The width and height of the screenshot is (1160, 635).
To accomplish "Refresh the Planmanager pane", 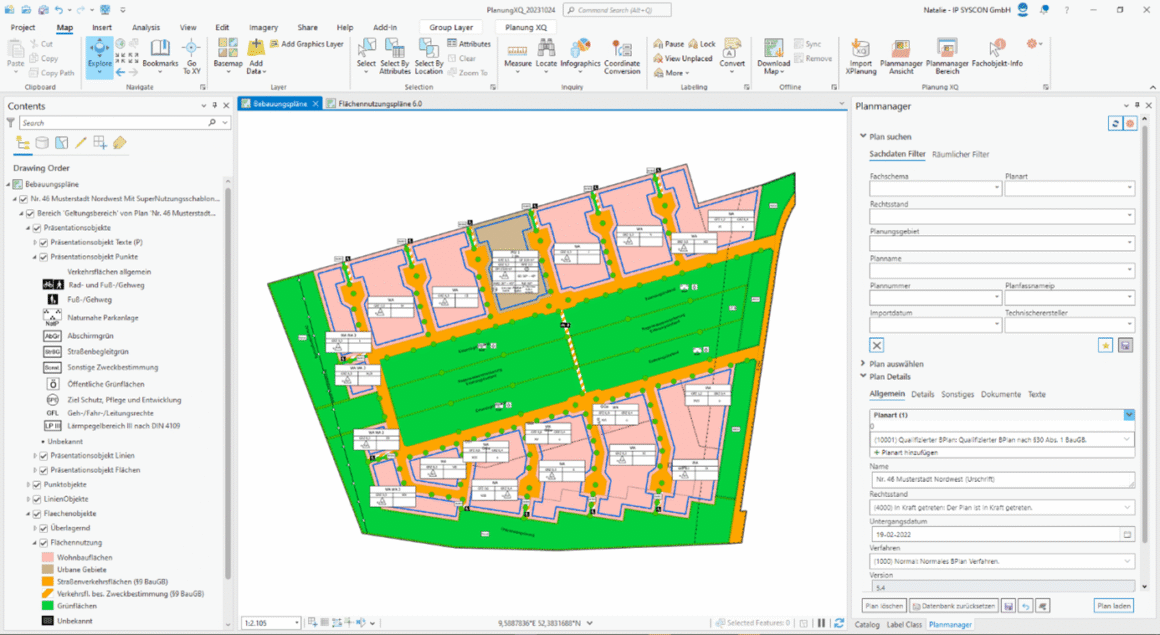I will tap(1115, 124).
